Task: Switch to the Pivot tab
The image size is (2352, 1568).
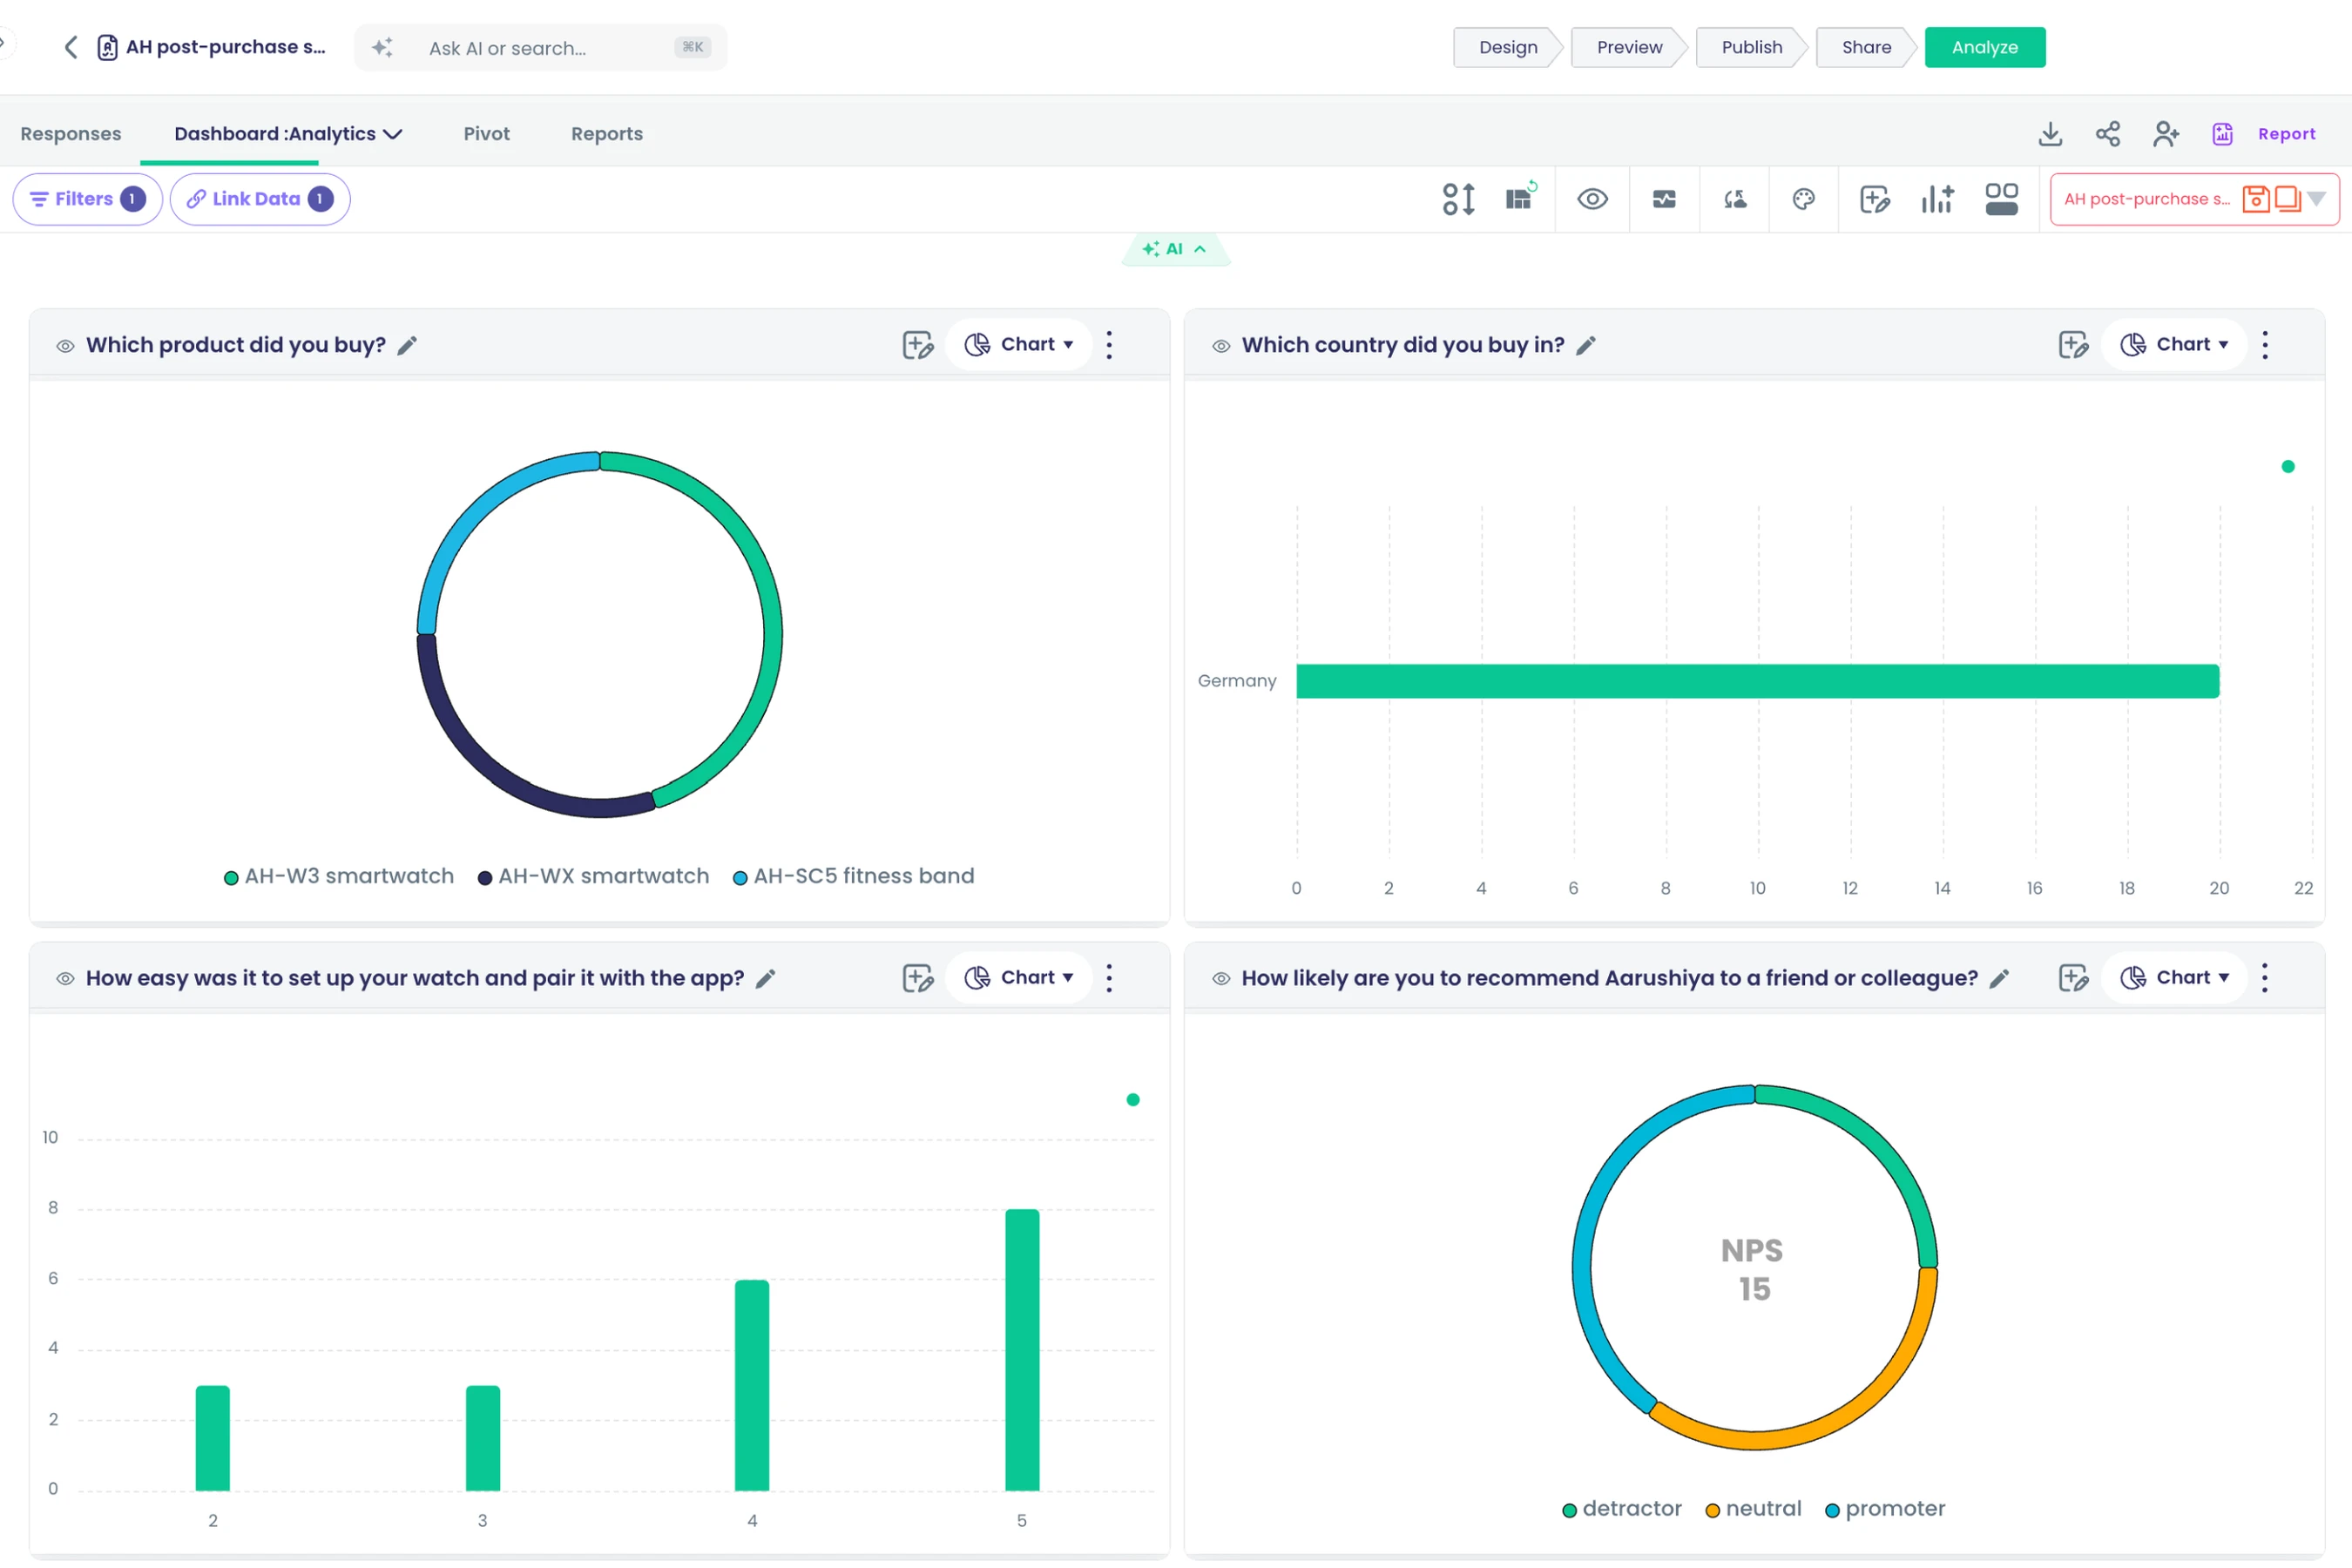Action: [487, 134]
